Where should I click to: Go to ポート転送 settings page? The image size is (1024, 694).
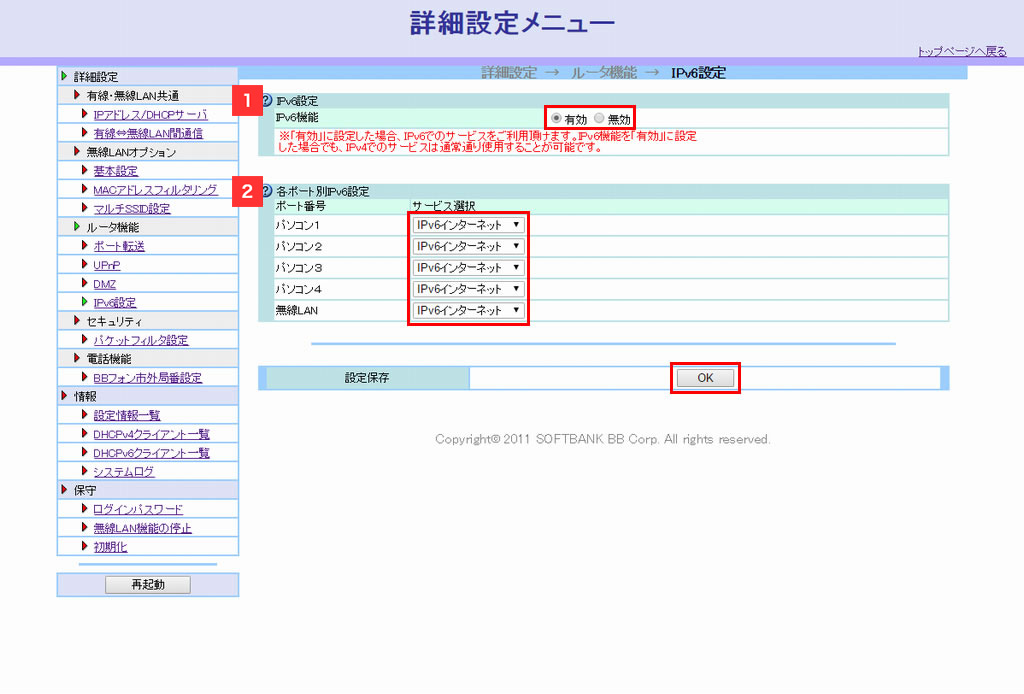[x=119, y=246]
